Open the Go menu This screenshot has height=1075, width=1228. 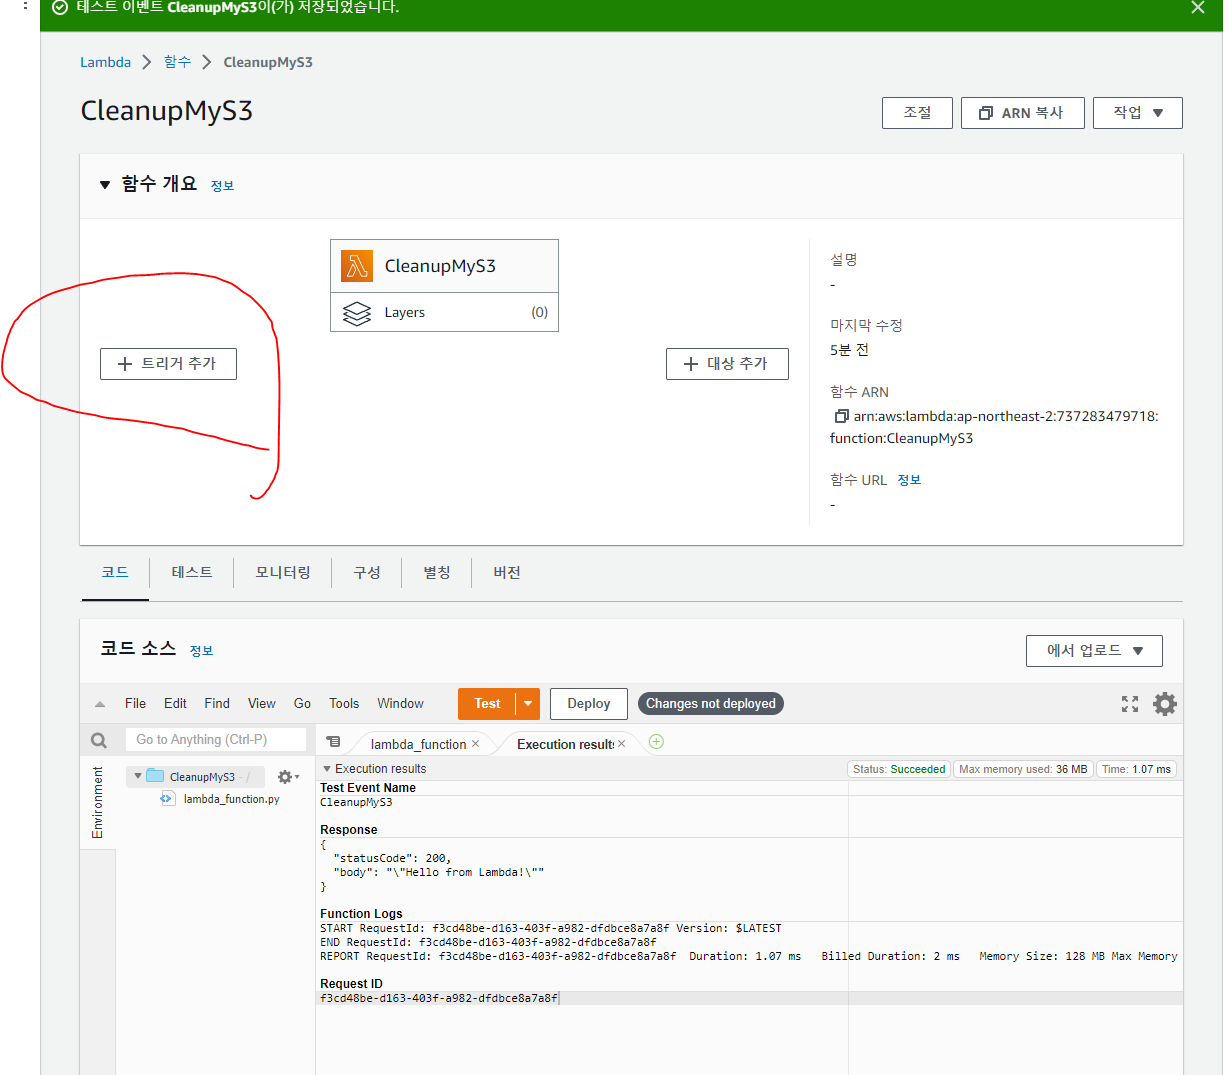tap(302, 704)
